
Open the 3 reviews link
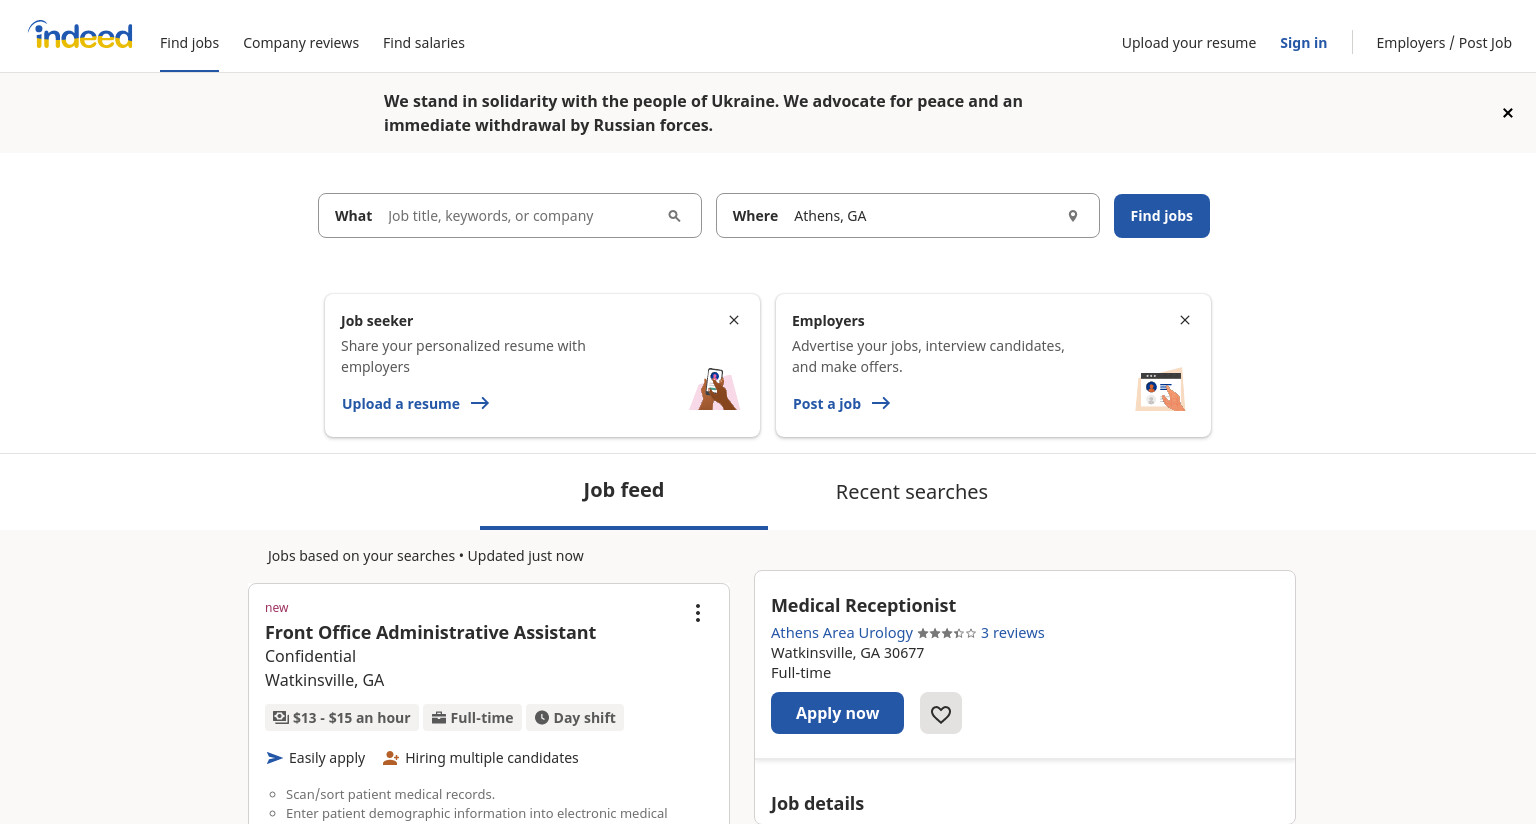tap(1012, 633)
